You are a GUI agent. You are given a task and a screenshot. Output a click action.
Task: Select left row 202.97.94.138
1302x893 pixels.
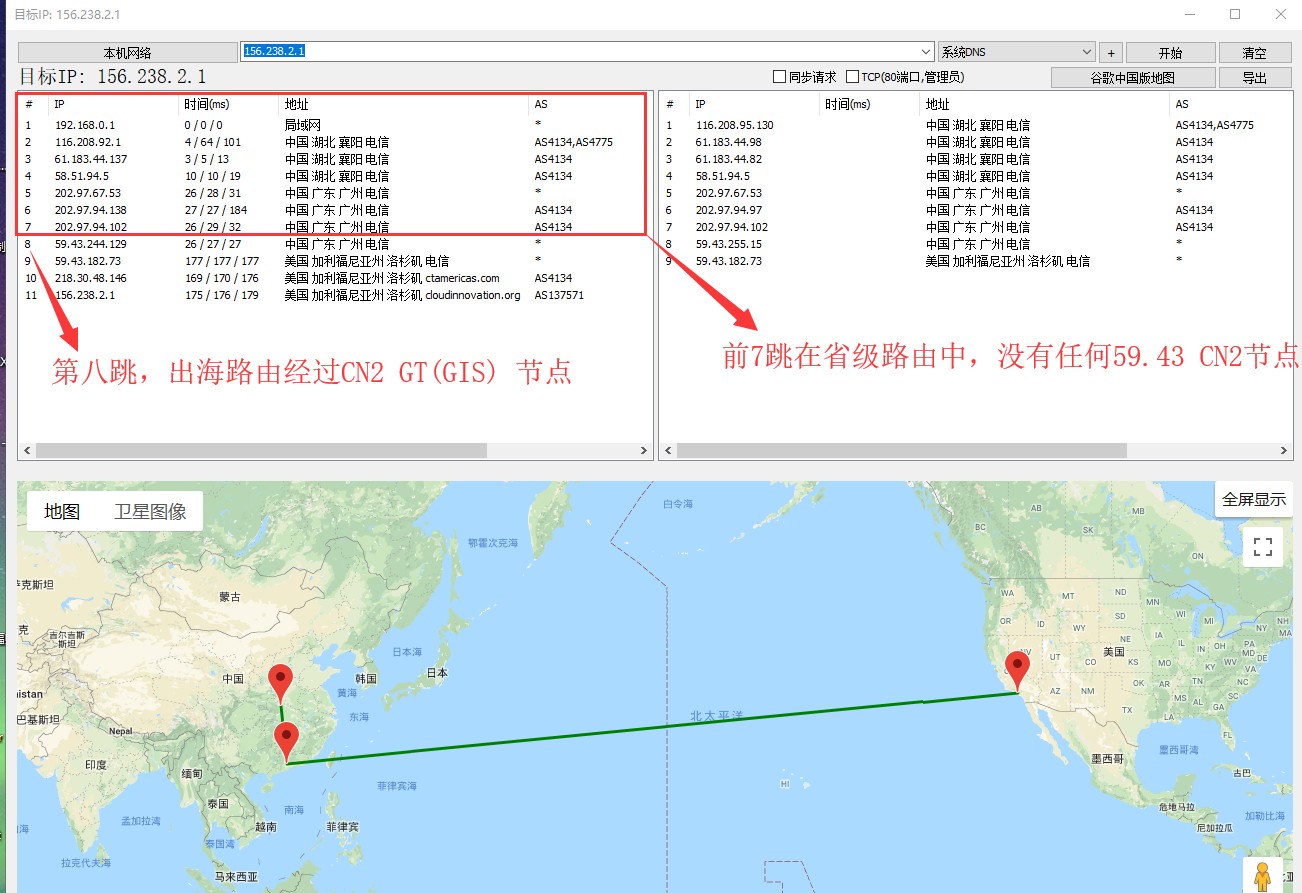[335, 210]
